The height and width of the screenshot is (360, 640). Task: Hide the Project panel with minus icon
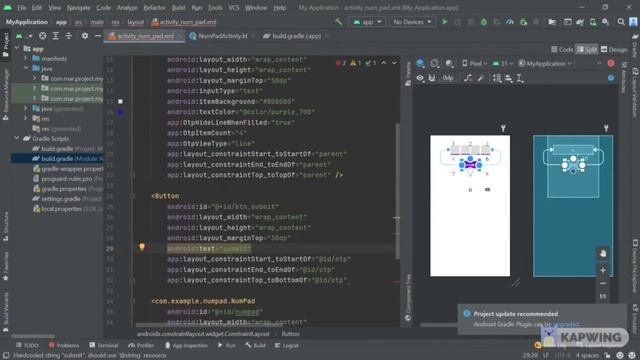point(98,36)
